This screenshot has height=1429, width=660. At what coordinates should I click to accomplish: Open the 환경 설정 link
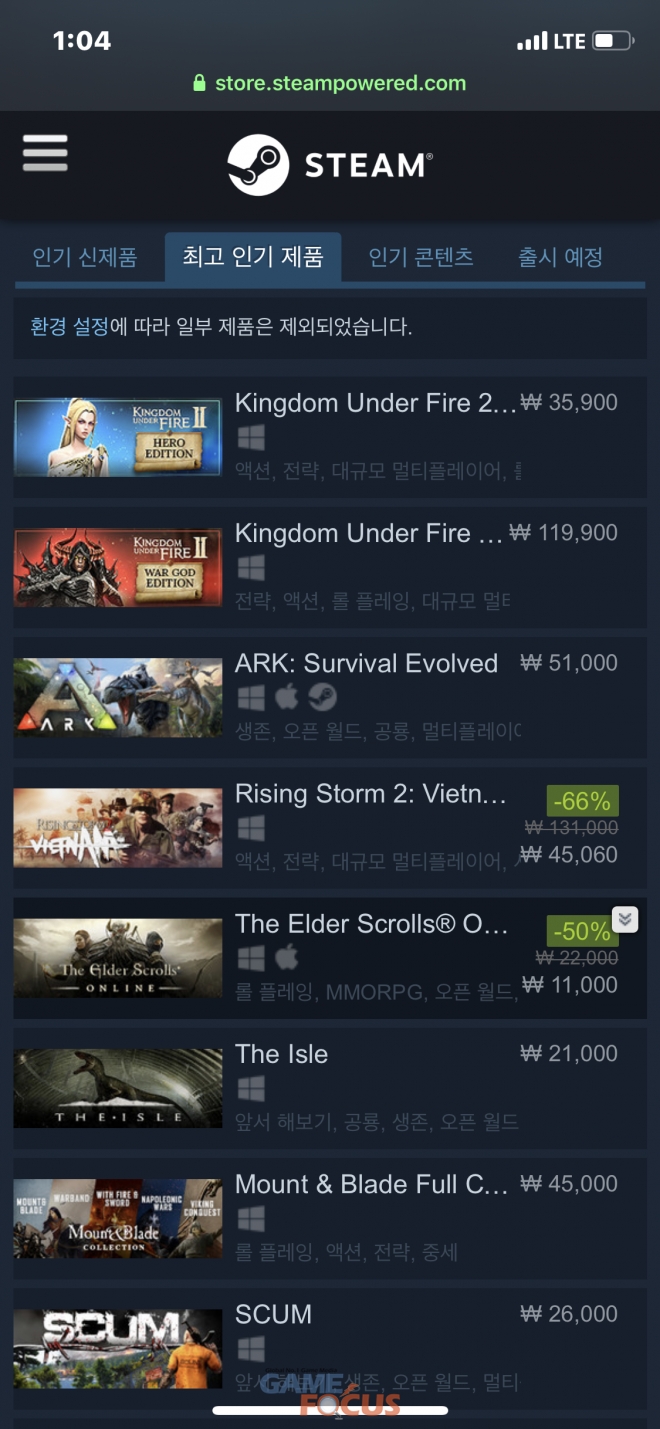(x=69, y=327)
